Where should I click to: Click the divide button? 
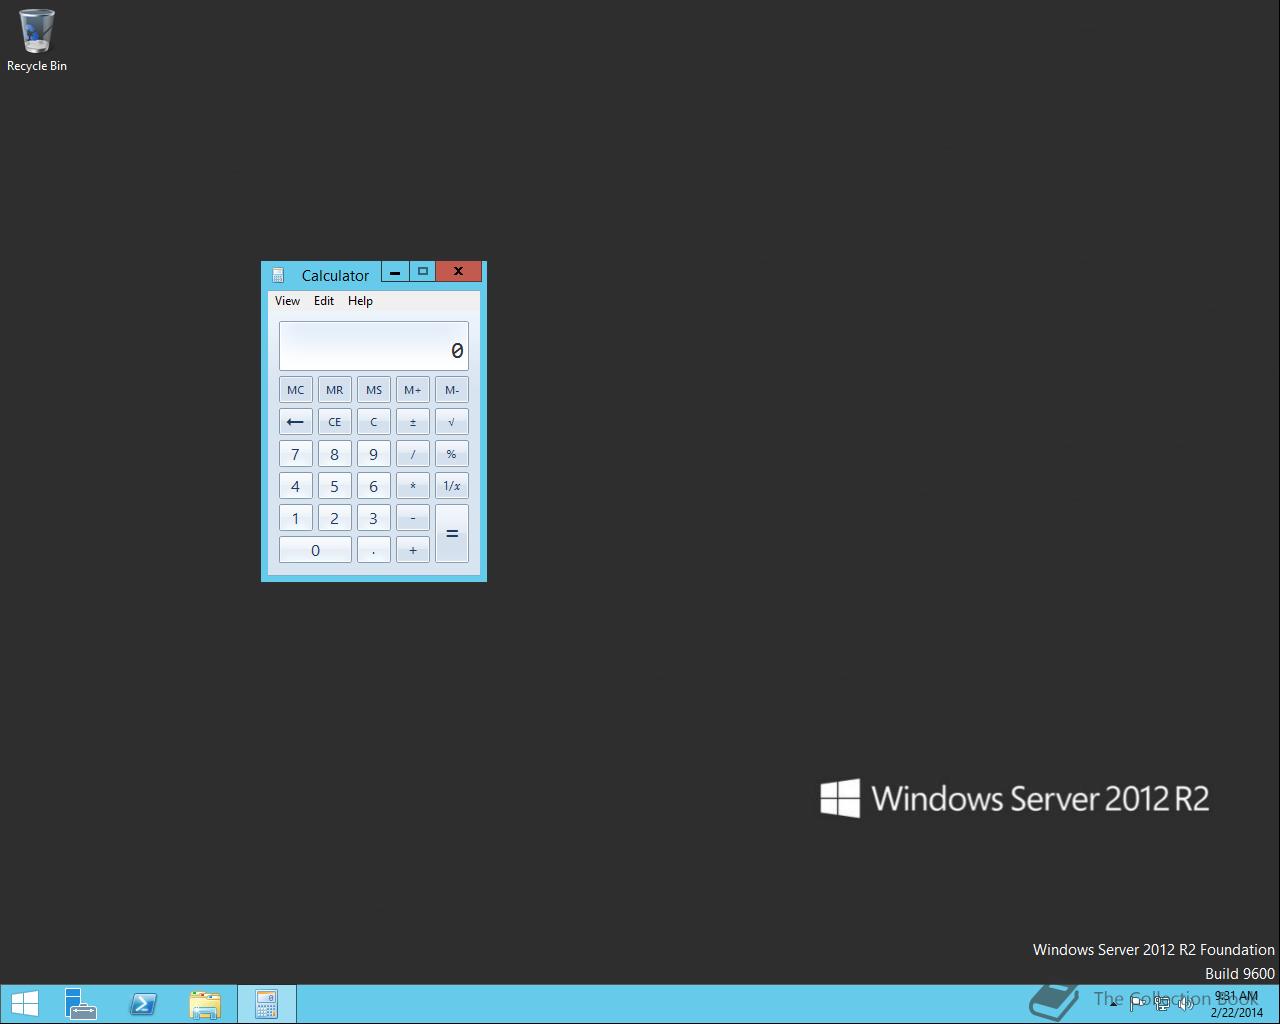(x=412, y=454)
